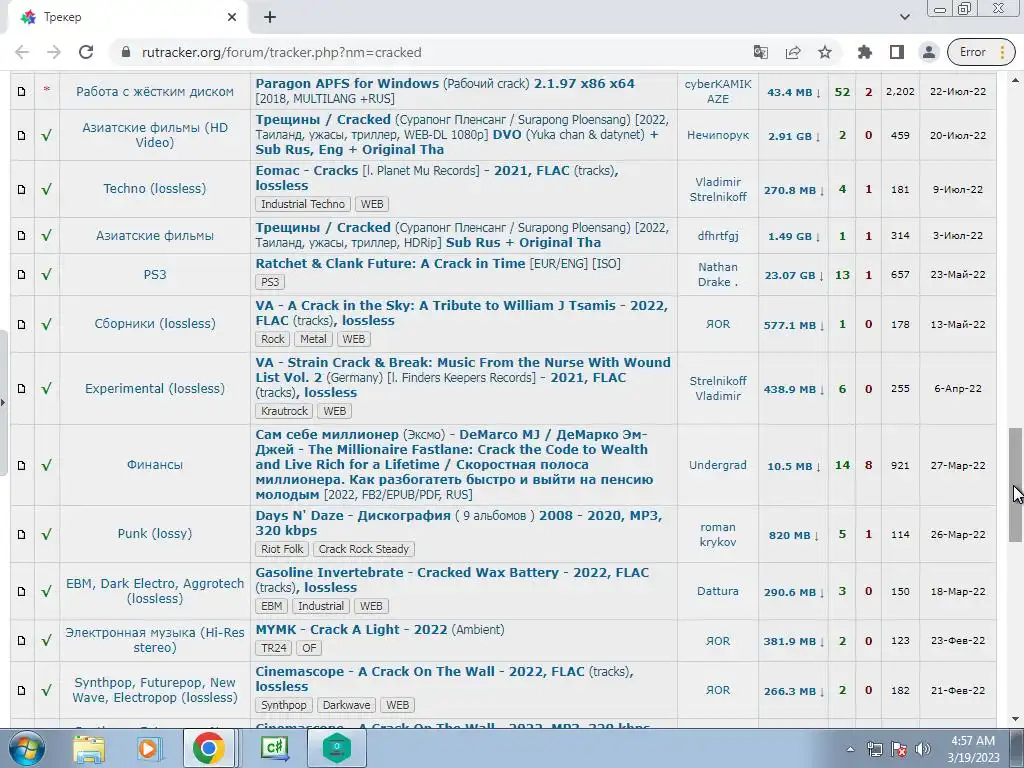
Task: Open author Undergrad profile
Action: tap(718, 465)
